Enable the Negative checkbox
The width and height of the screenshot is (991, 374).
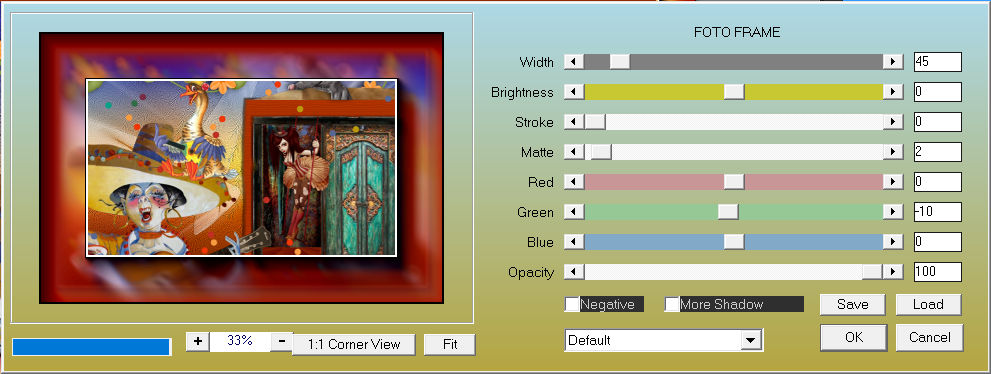pos(572,305)
